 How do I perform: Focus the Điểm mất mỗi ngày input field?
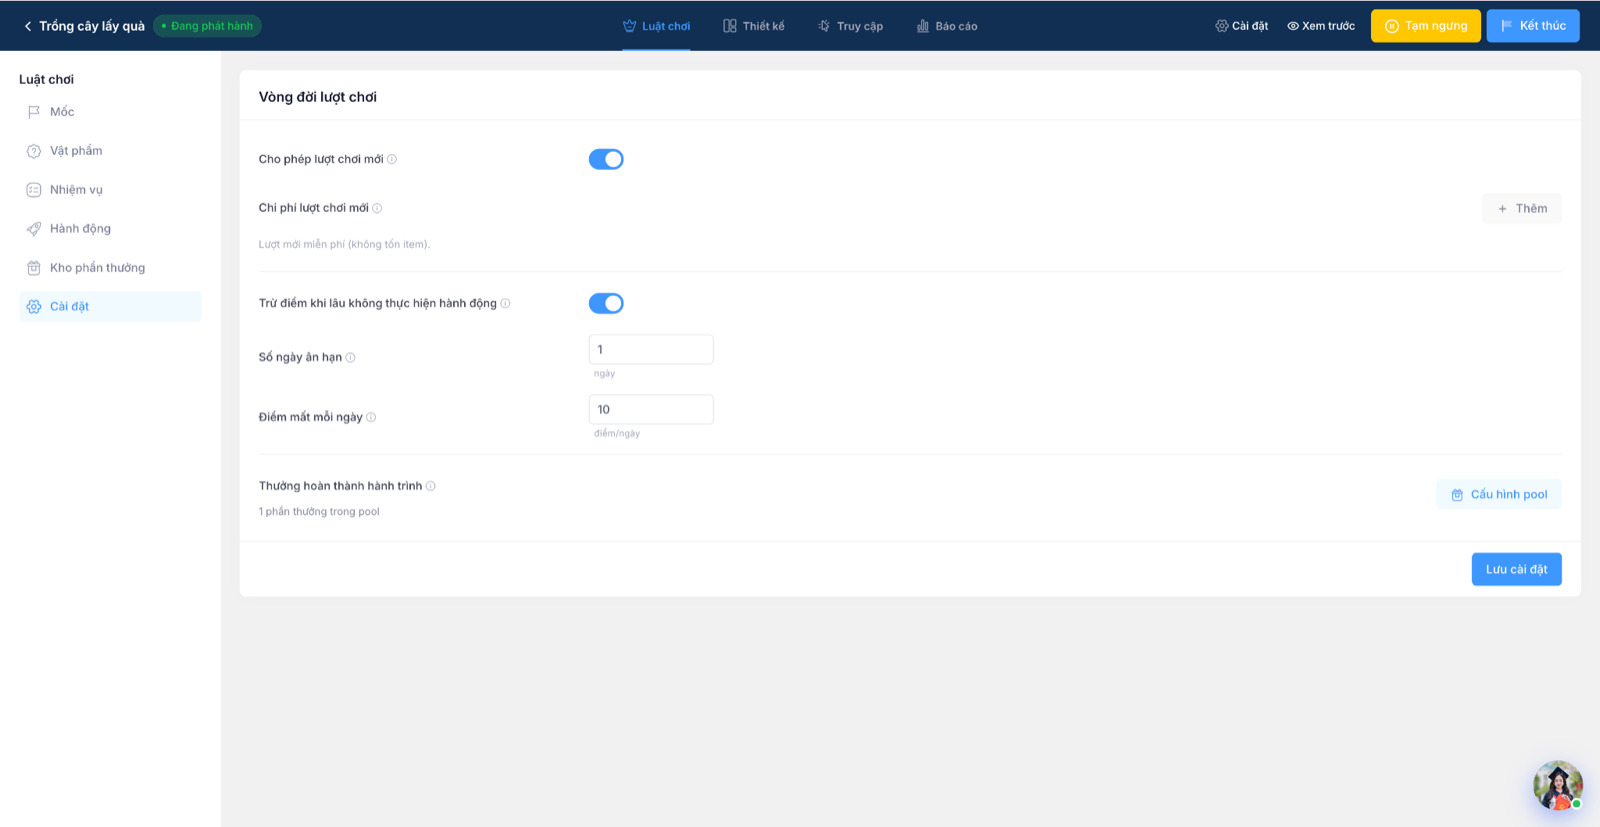[x=651, y=409]
